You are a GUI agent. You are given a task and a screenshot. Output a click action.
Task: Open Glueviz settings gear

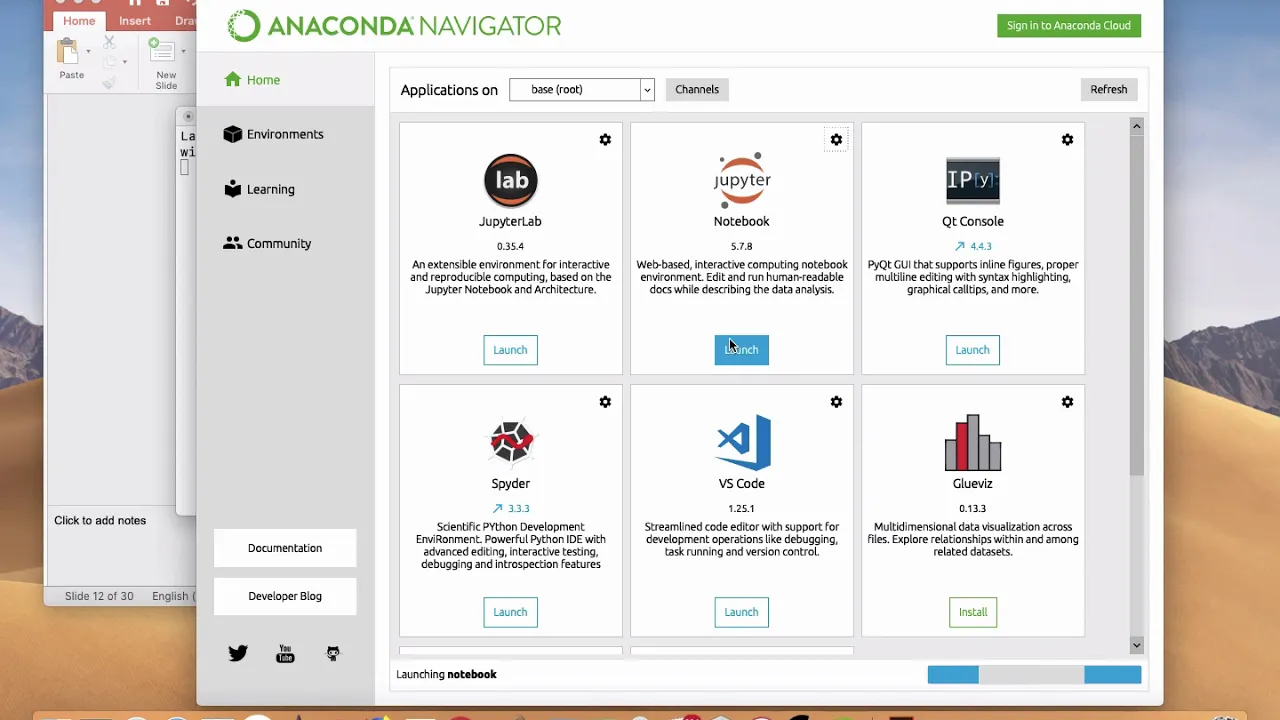click(x=1067, y=402)
